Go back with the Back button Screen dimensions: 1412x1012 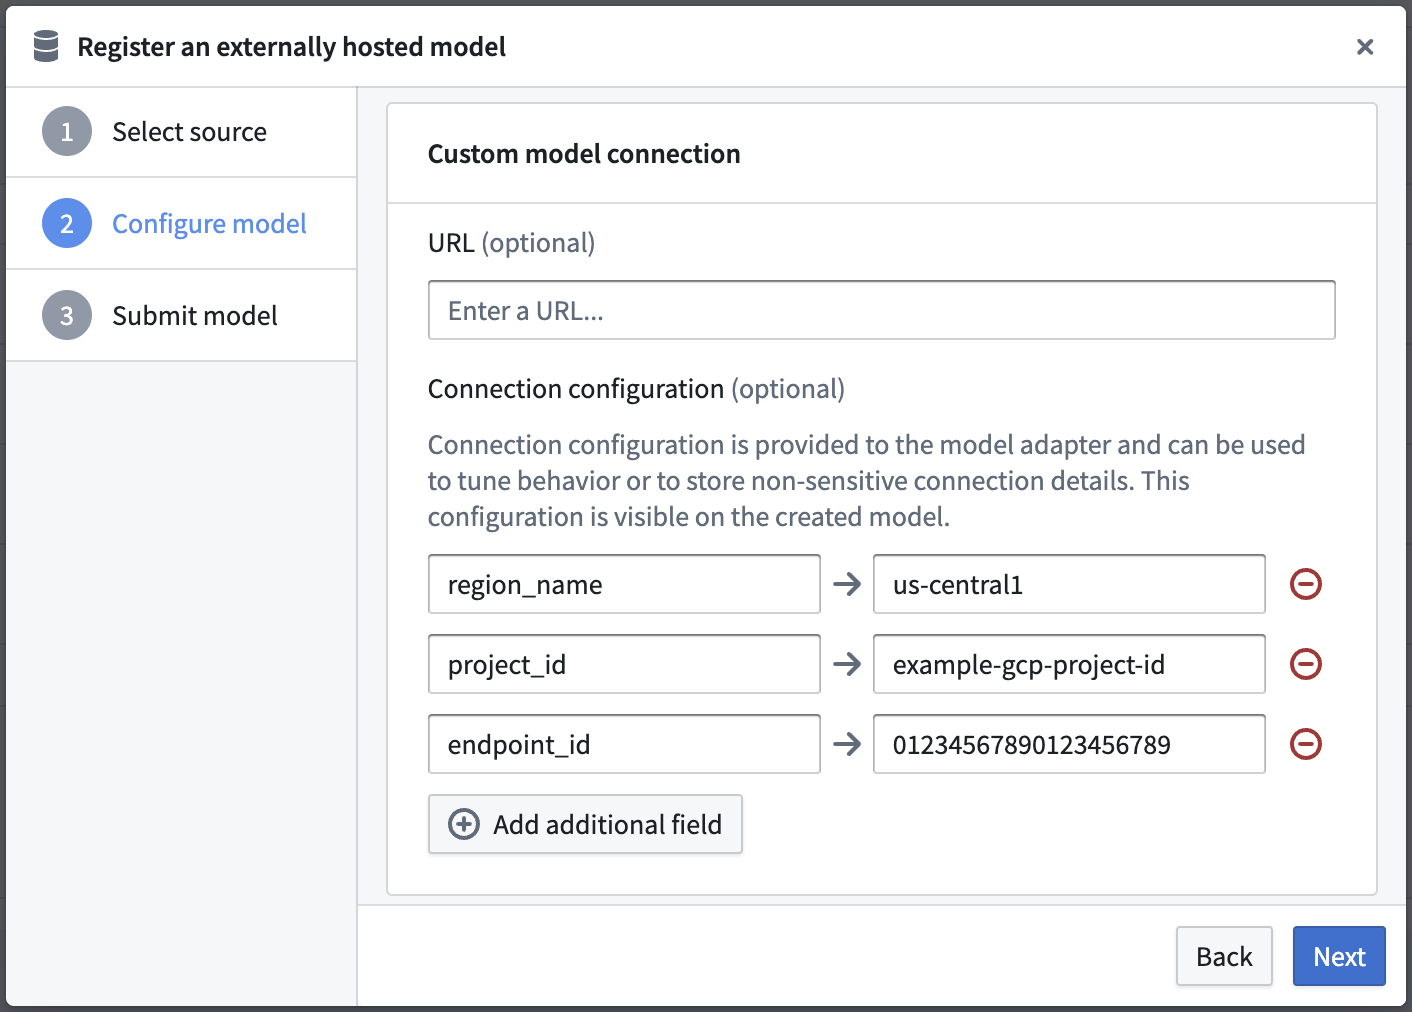pos(1224,956)
